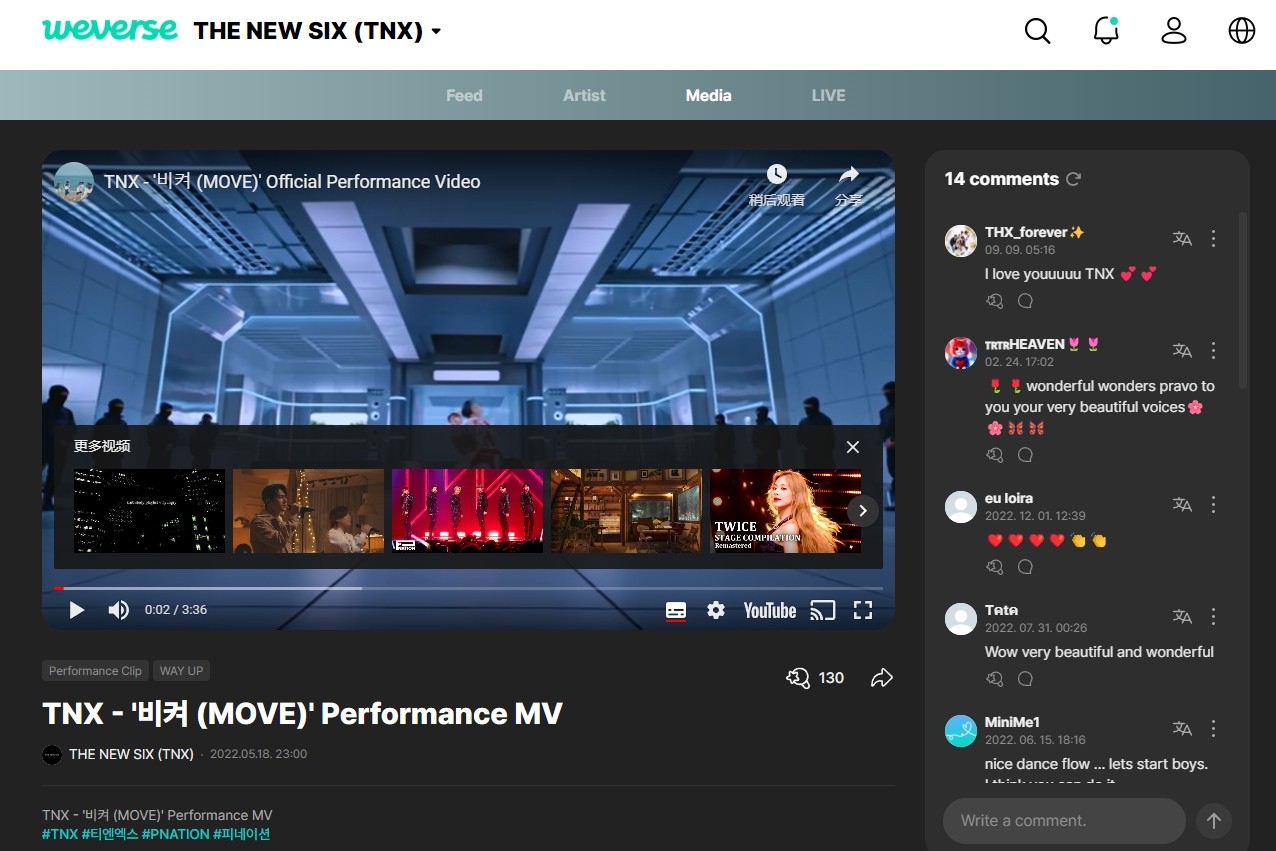Click in the Write a comment field
This screenshot has width=1276, height=851.
point(1064,821)
